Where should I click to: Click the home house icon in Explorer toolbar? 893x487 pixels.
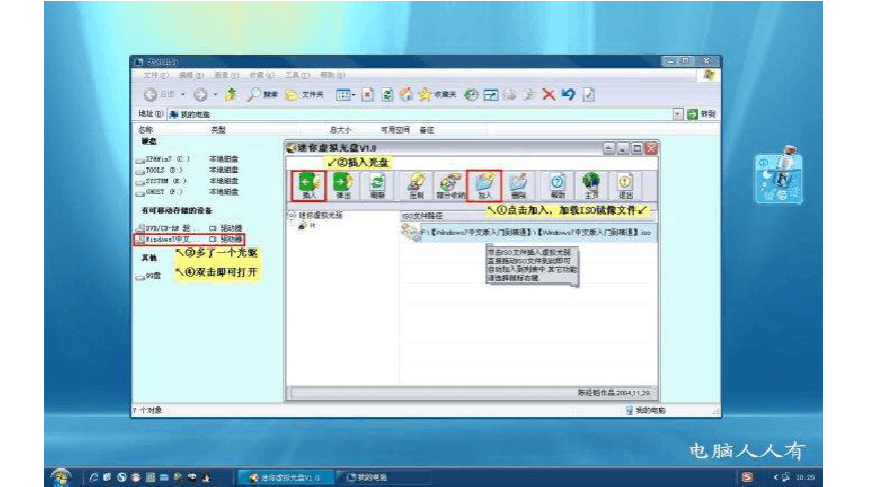point(406,95)
